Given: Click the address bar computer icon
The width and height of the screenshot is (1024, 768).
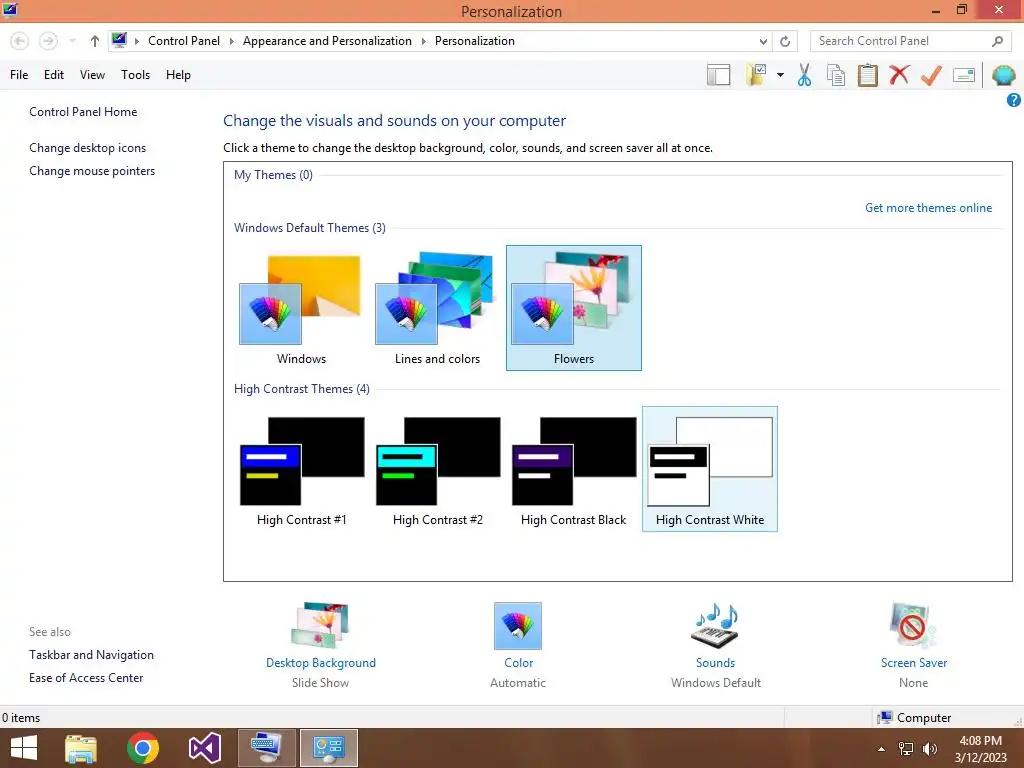Looking at the screenshot, I should click(x=119, y=40).
